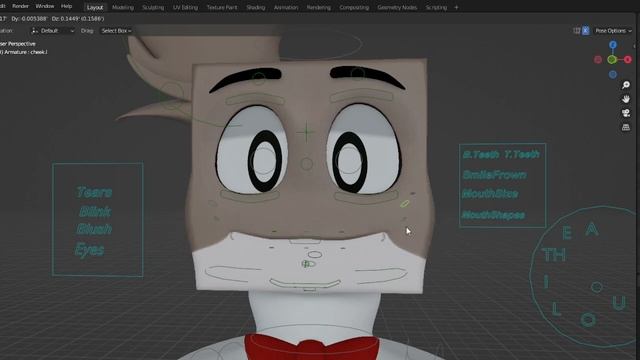Expand the sidebar with the edge arrow
Viewport: 640px width, 360px height.
point(634,46)
